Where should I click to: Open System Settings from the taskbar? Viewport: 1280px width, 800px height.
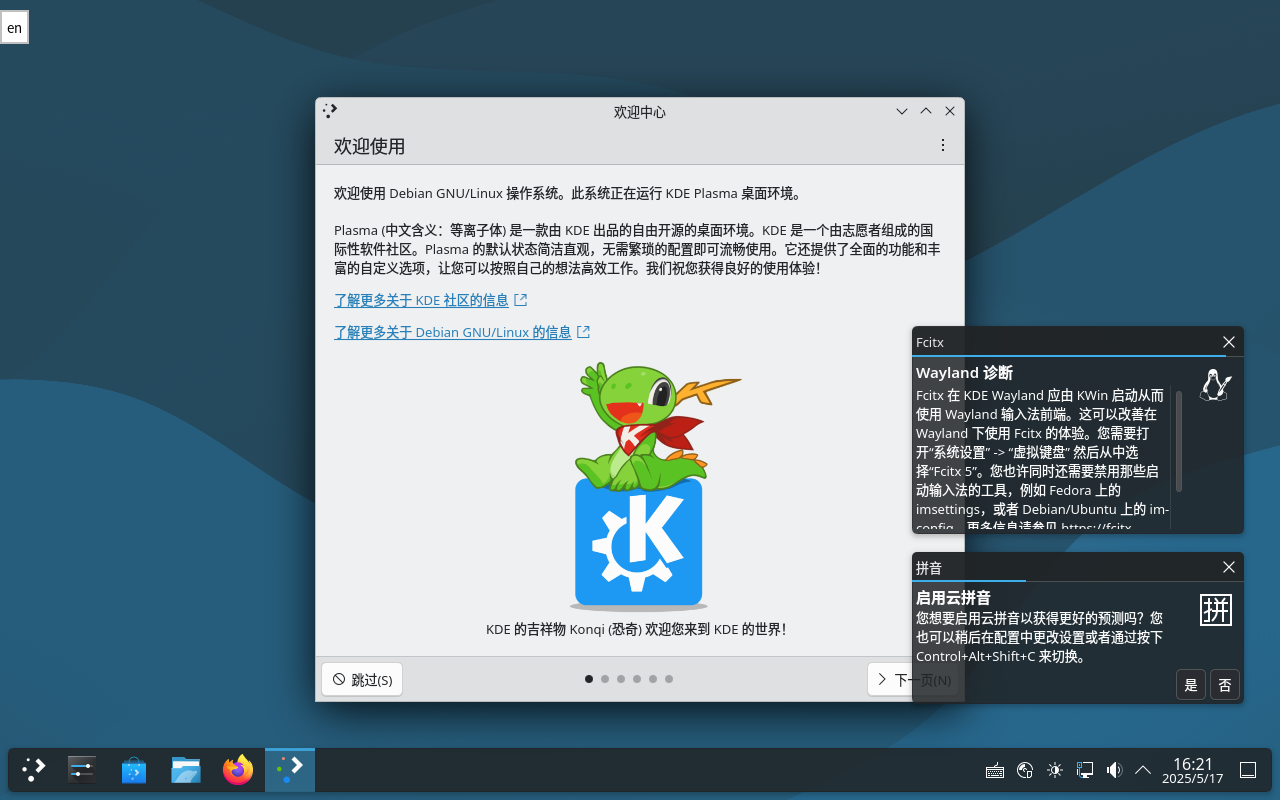82,770
